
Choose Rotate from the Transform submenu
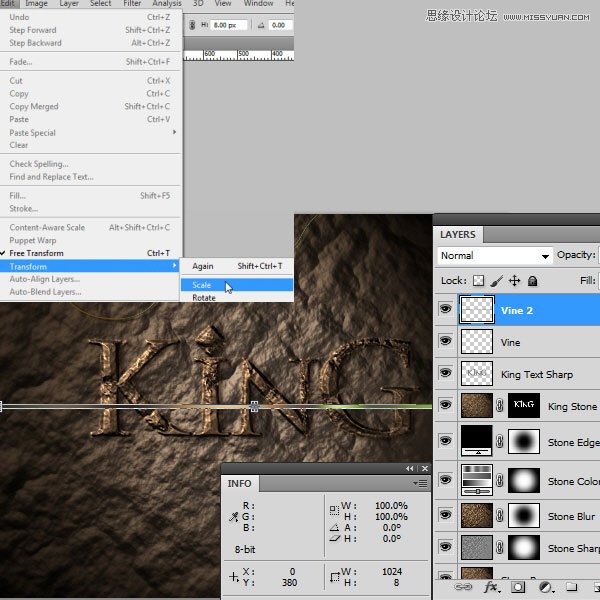(x=237, y=298)
